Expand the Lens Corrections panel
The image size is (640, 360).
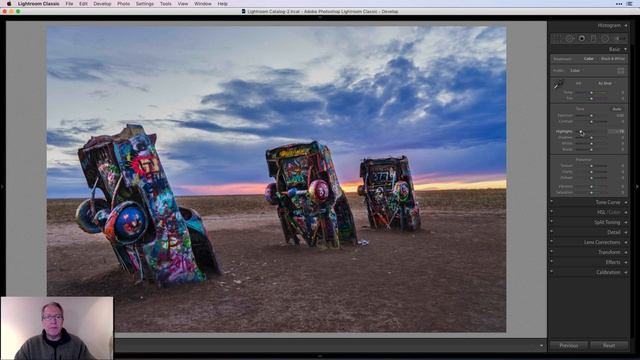[626, 242]
